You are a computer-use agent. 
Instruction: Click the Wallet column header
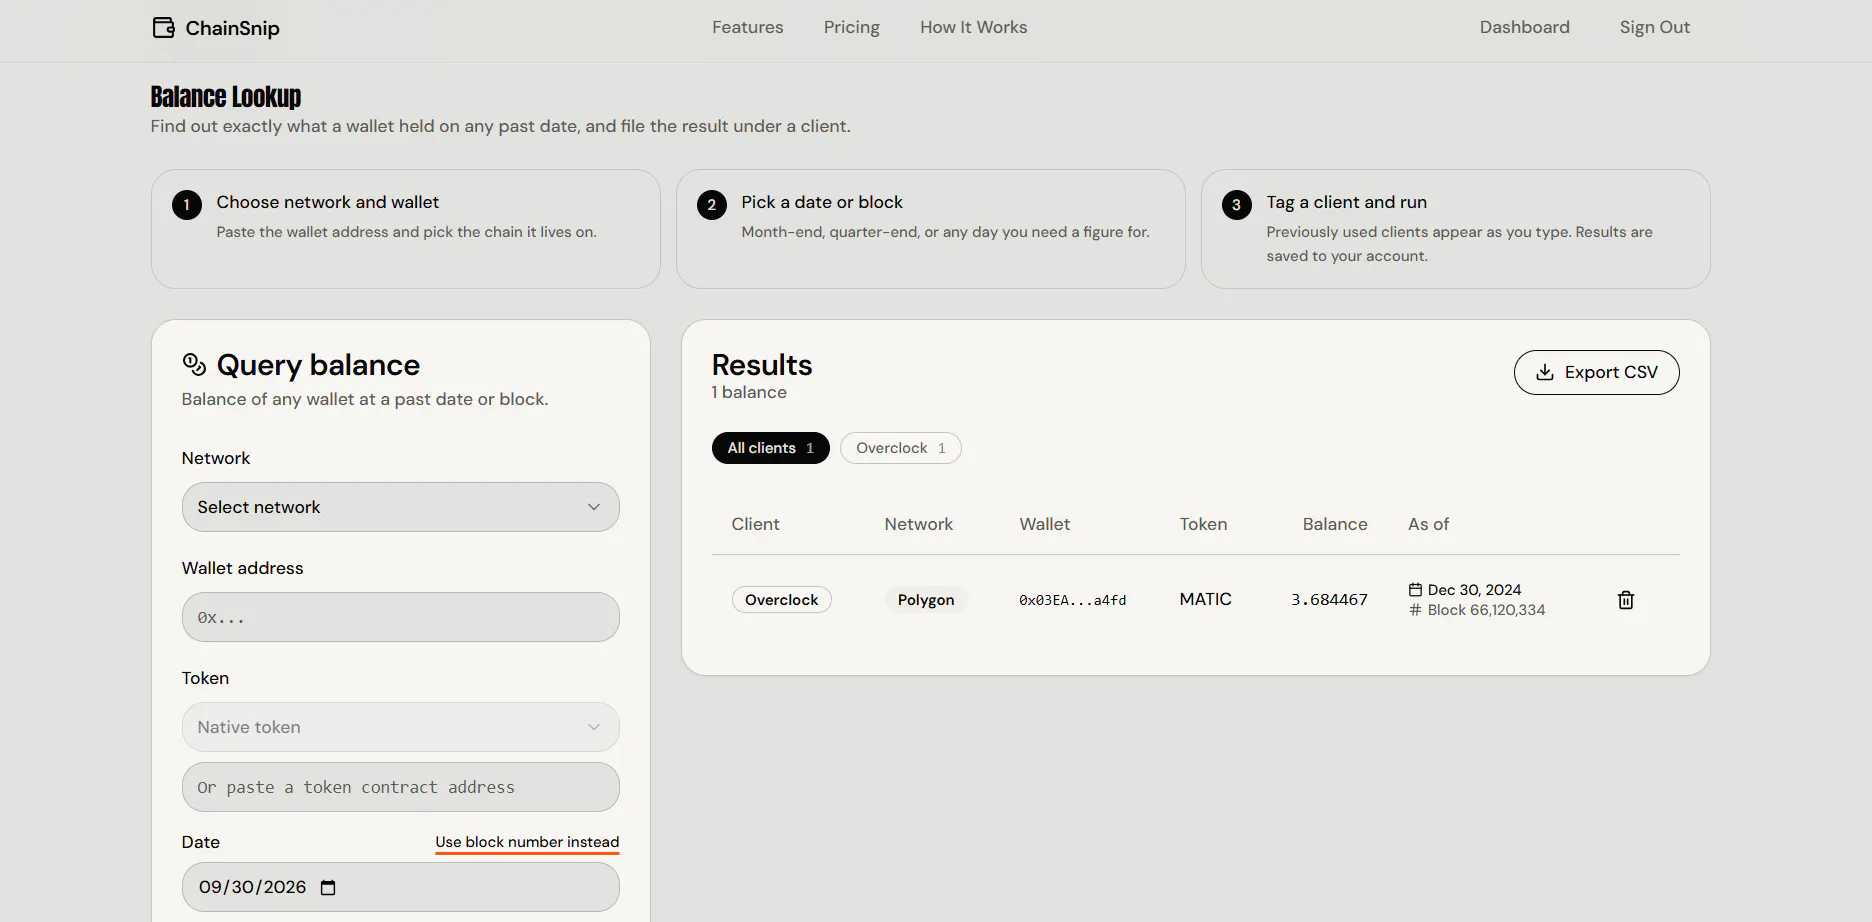(1044, 524)
